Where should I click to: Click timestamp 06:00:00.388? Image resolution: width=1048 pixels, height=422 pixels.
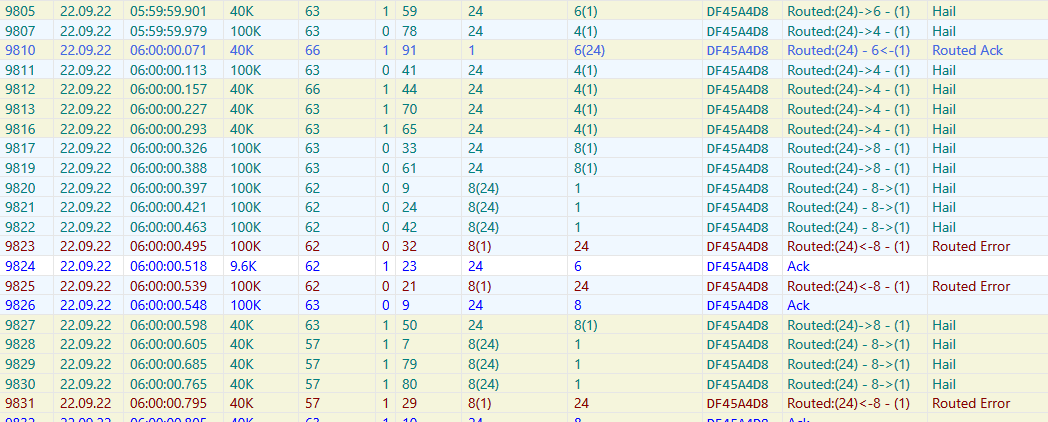(168, 168)
